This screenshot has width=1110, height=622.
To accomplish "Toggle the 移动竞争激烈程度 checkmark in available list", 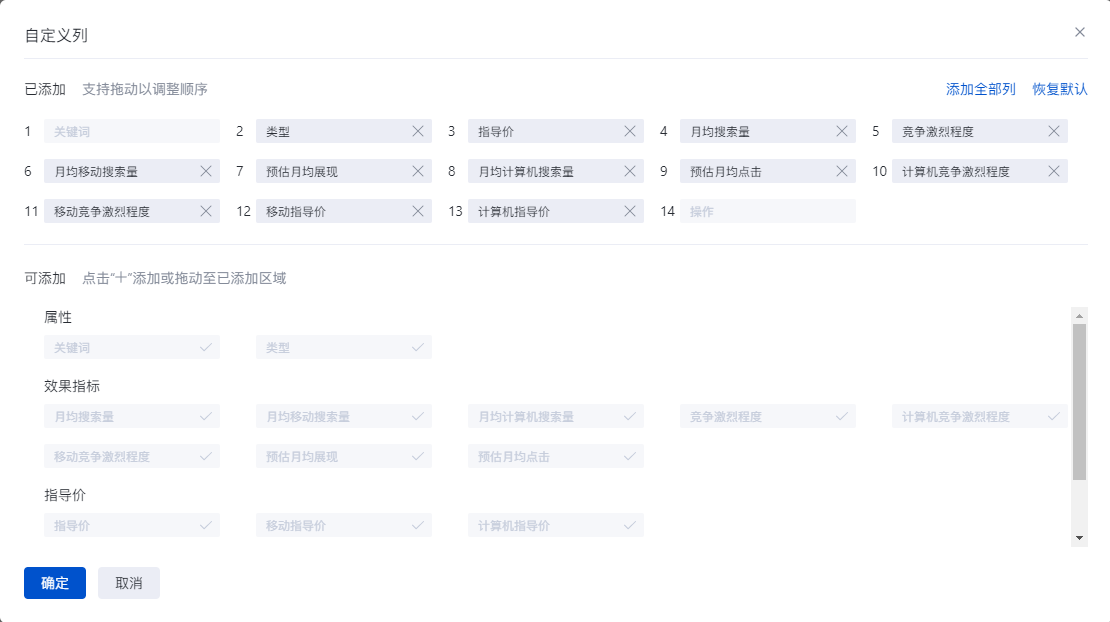I will [206, 456].
